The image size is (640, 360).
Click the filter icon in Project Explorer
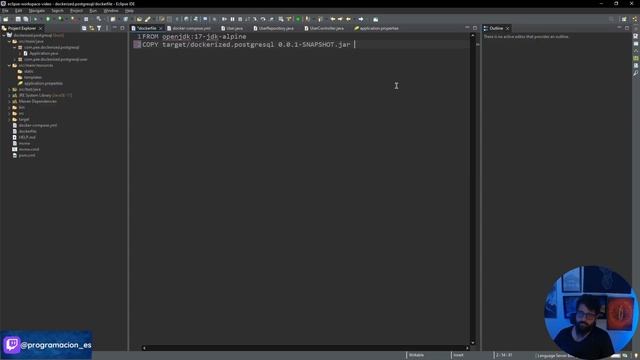99,28
